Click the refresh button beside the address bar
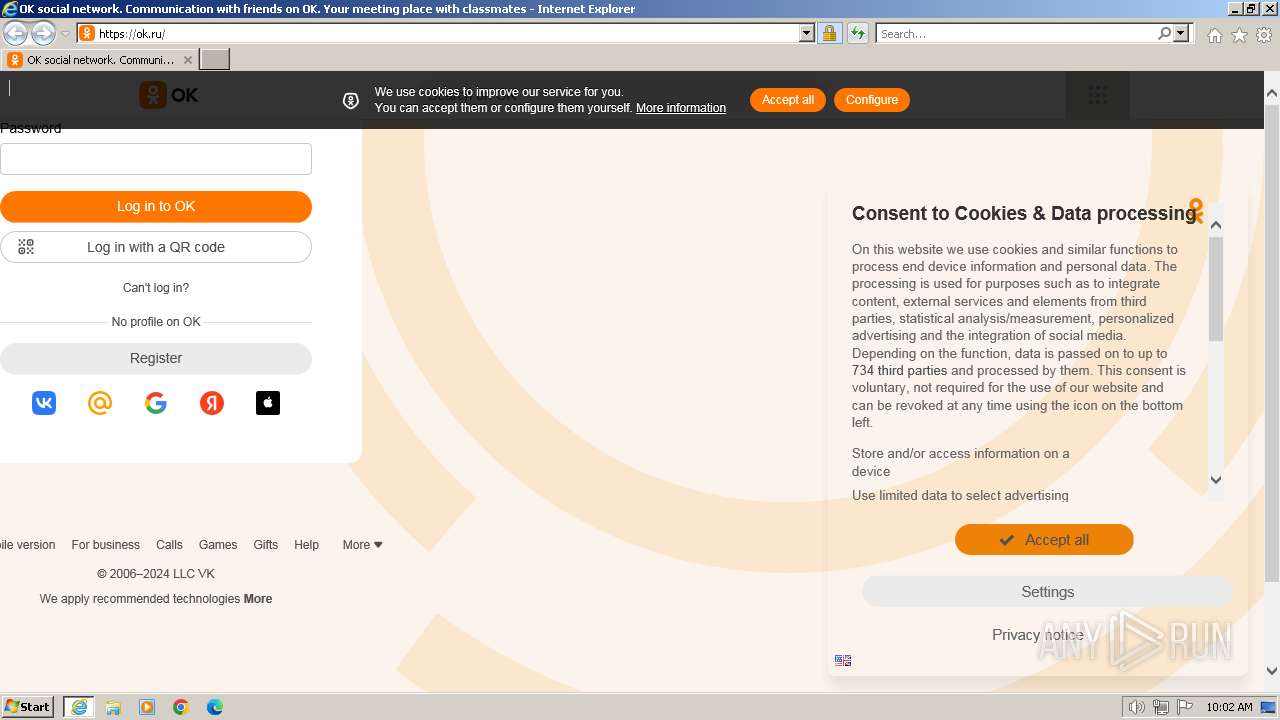 coord(857,33)
